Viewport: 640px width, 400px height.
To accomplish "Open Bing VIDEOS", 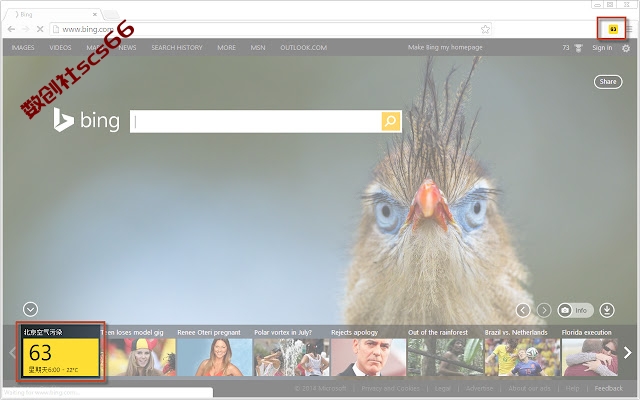I will click(60, 48).
